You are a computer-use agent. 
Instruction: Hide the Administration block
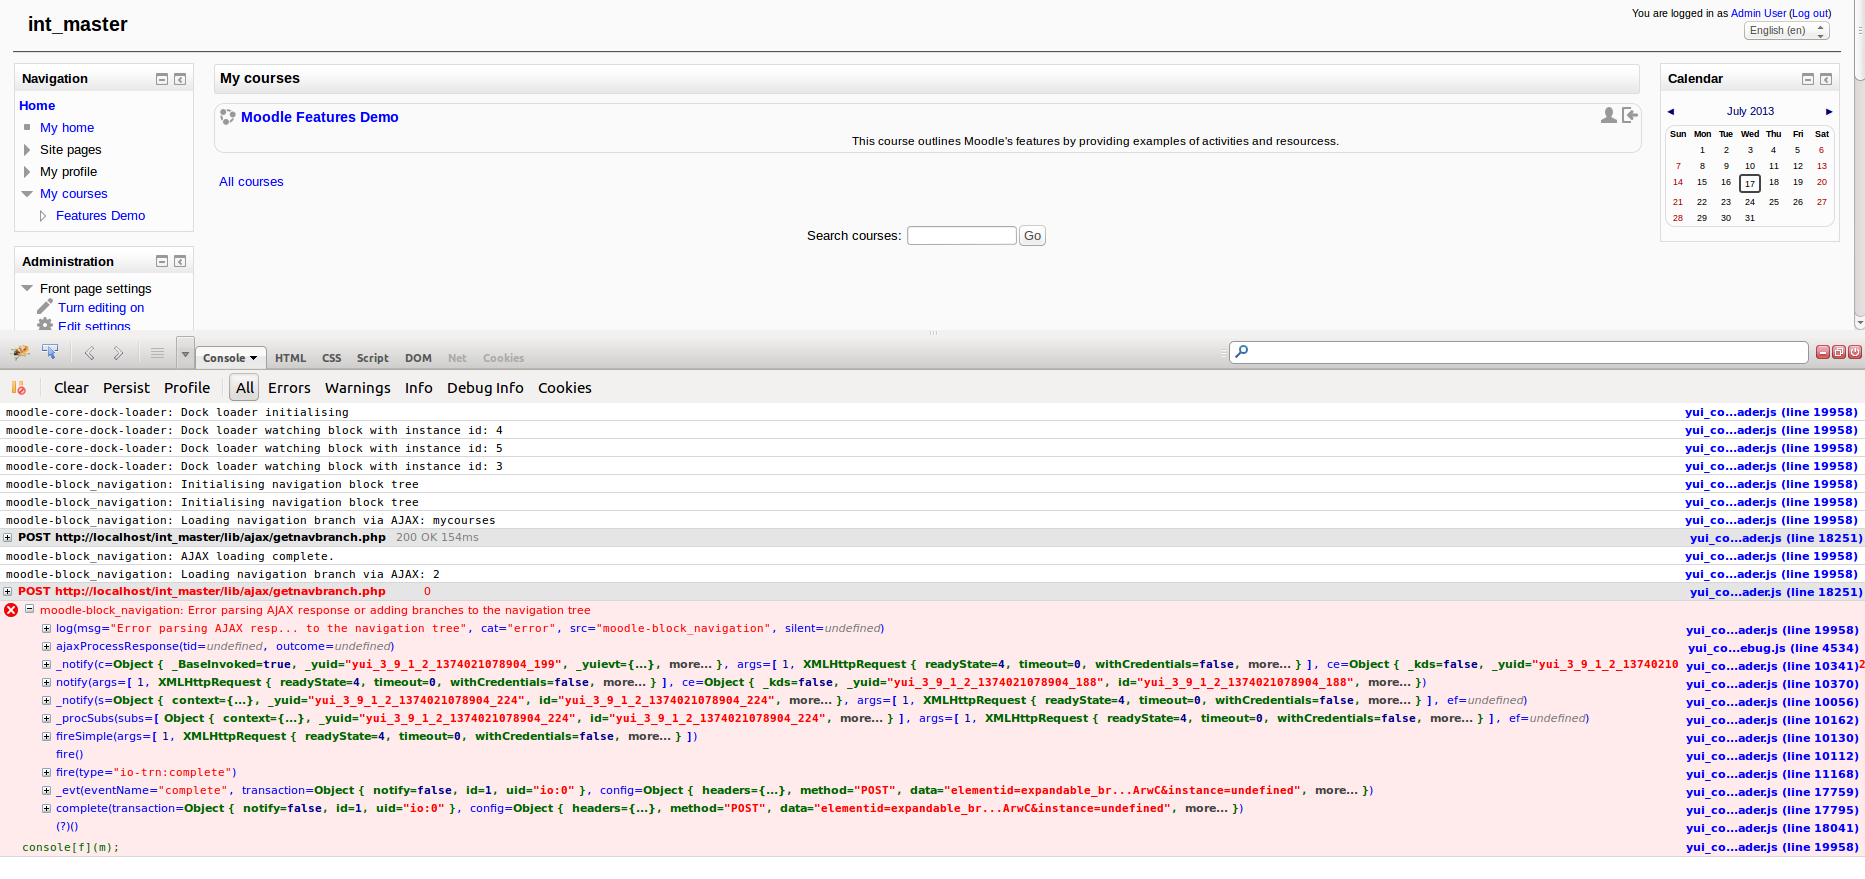pyautogui.click(x=162, y=261)
